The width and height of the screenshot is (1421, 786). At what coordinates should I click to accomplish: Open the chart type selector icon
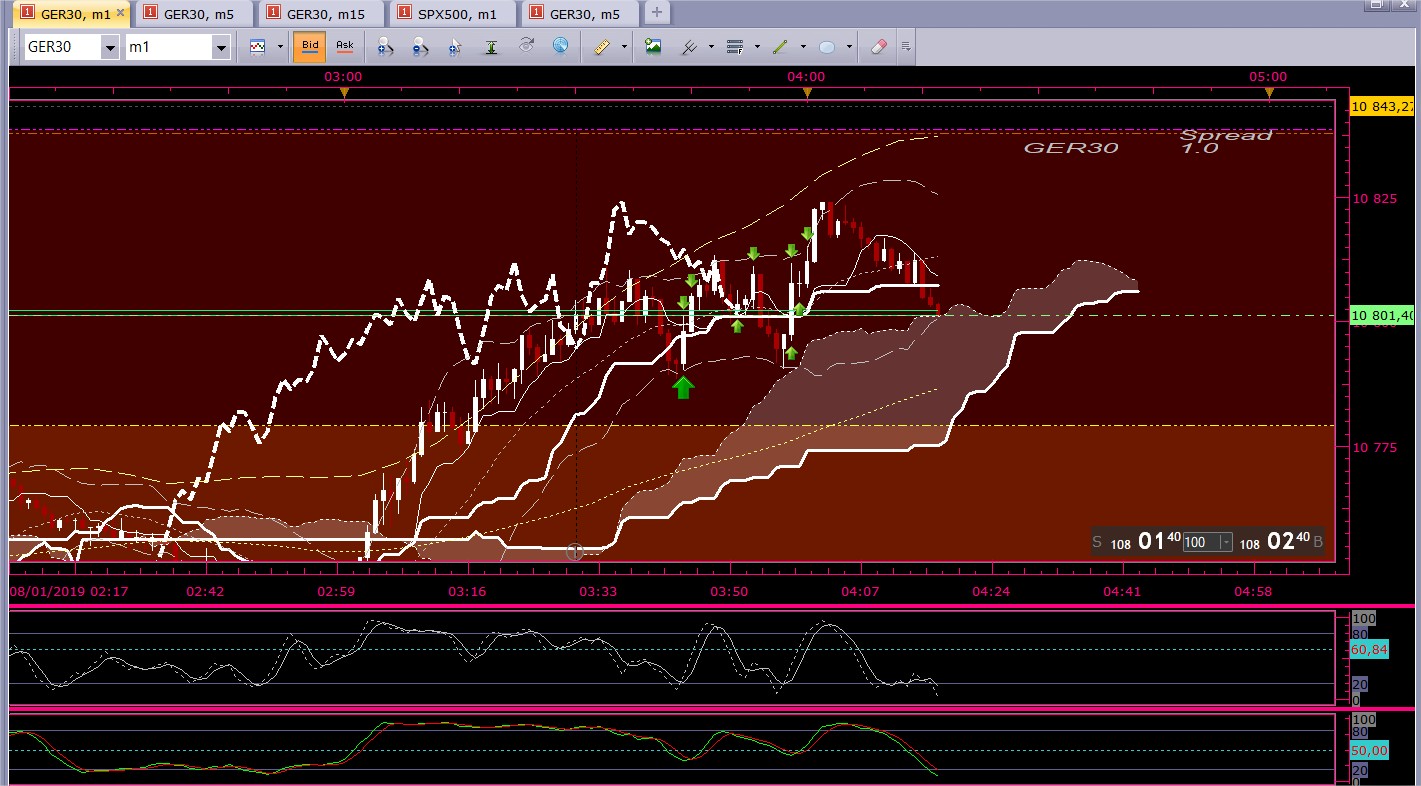(257, 46)
